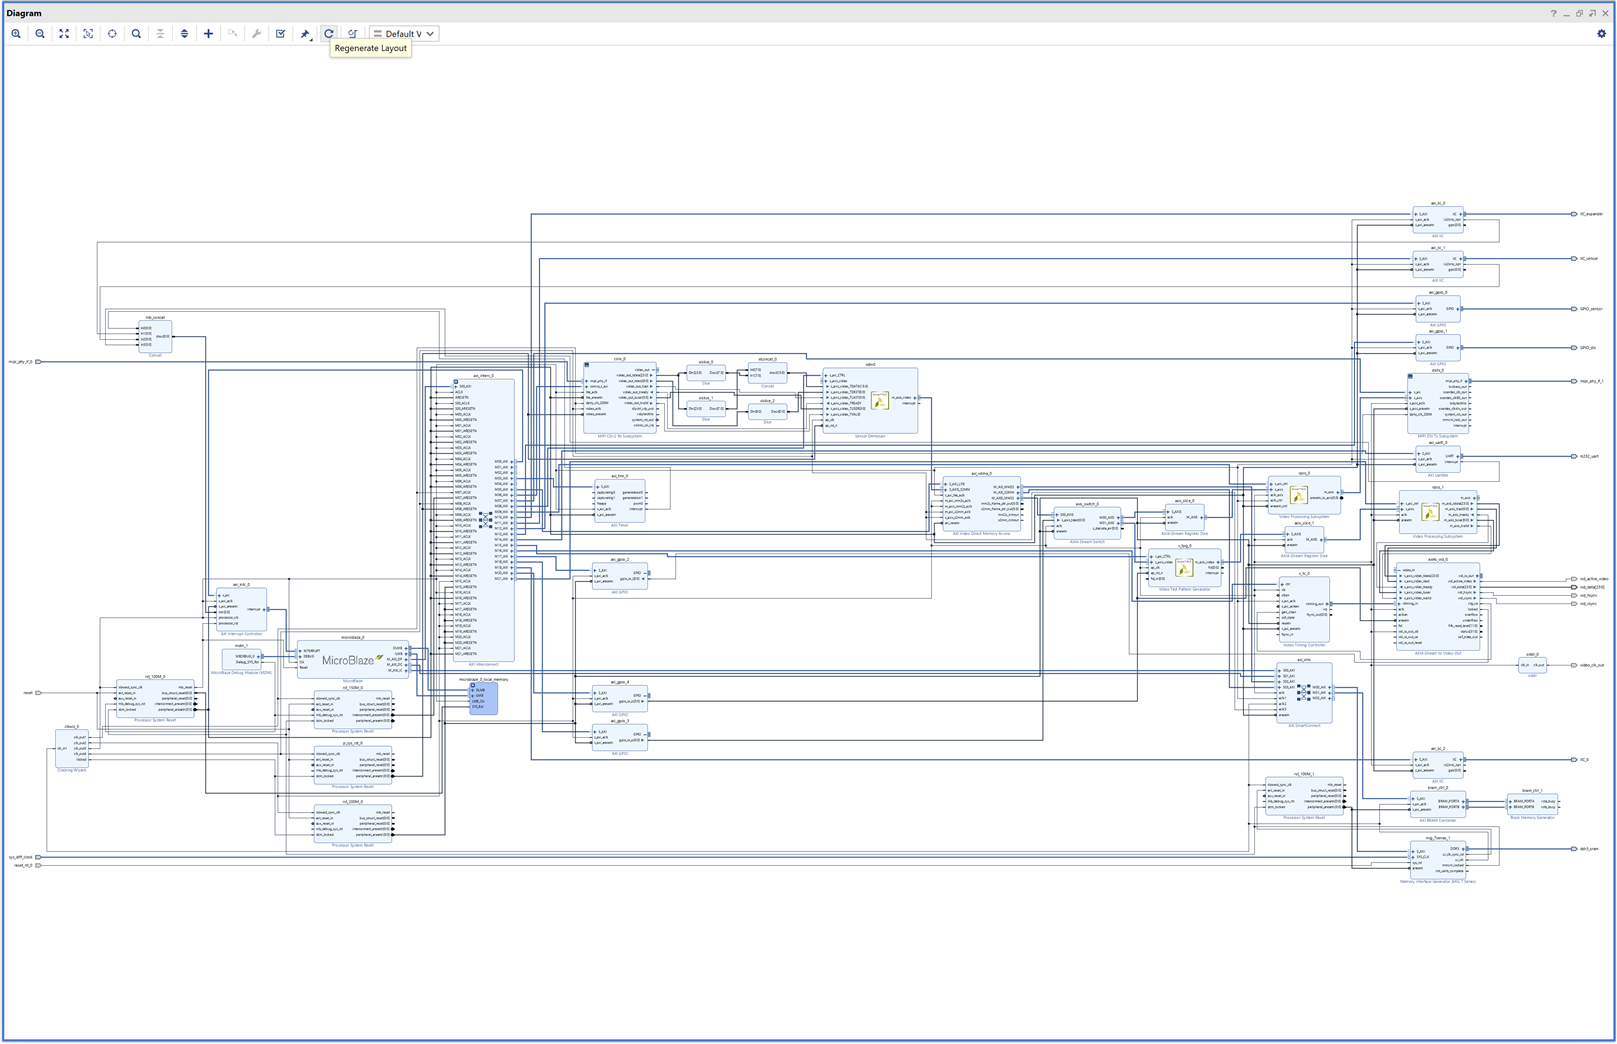The width and height of the screenshot is (1617, 1044).
Task: Click the help question mark icon
Action: point(1553,14)
